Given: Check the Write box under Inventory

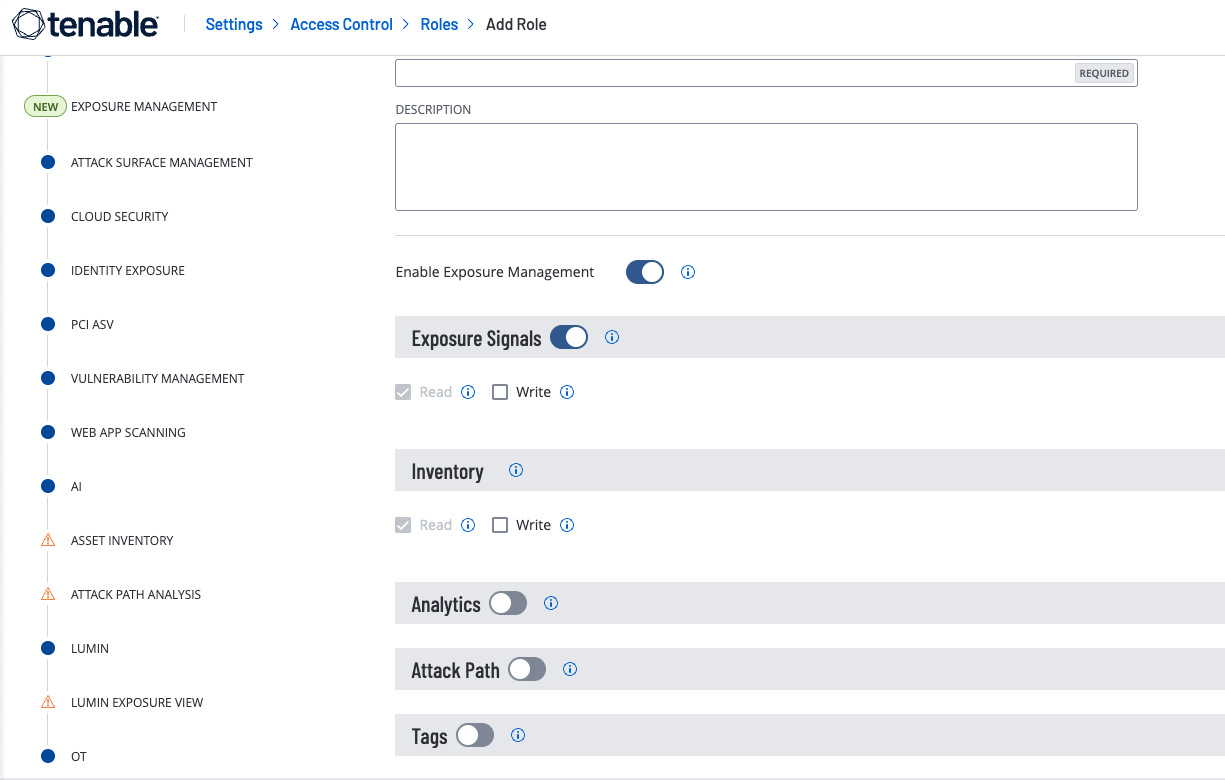Looking at the screenshot, I should (500, 525).
